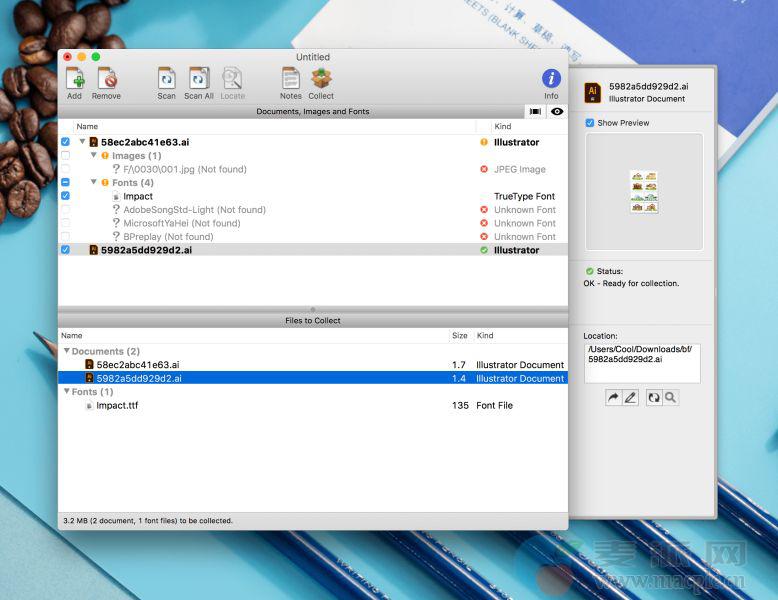The width and height of the screenshot is (778, 600).
Task: Click the document preview thumbnail
Action: (643, 191)
